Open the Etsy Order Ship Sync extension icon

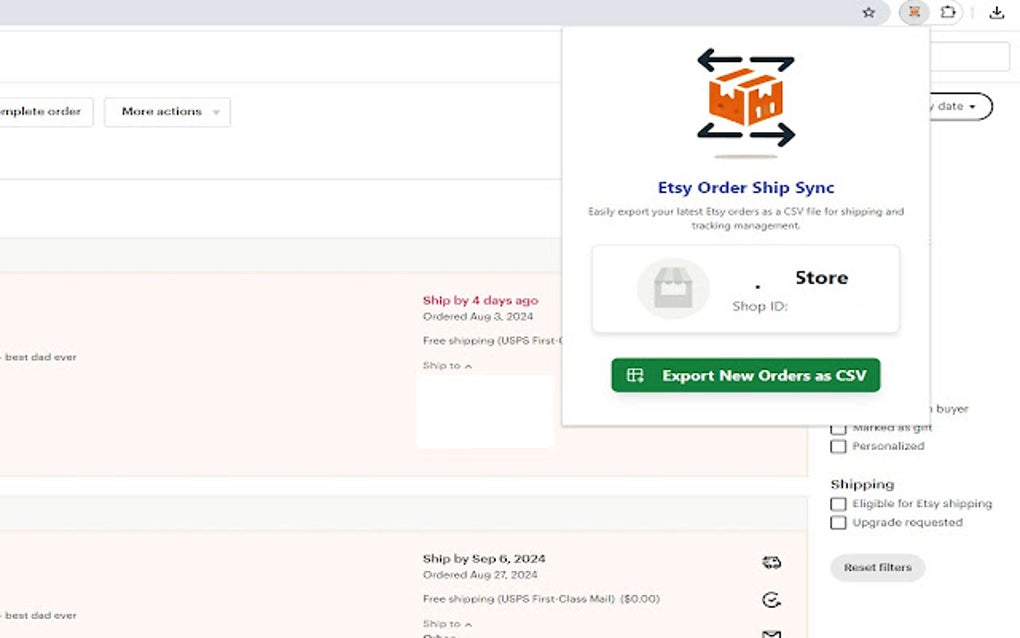pos(912,13)
